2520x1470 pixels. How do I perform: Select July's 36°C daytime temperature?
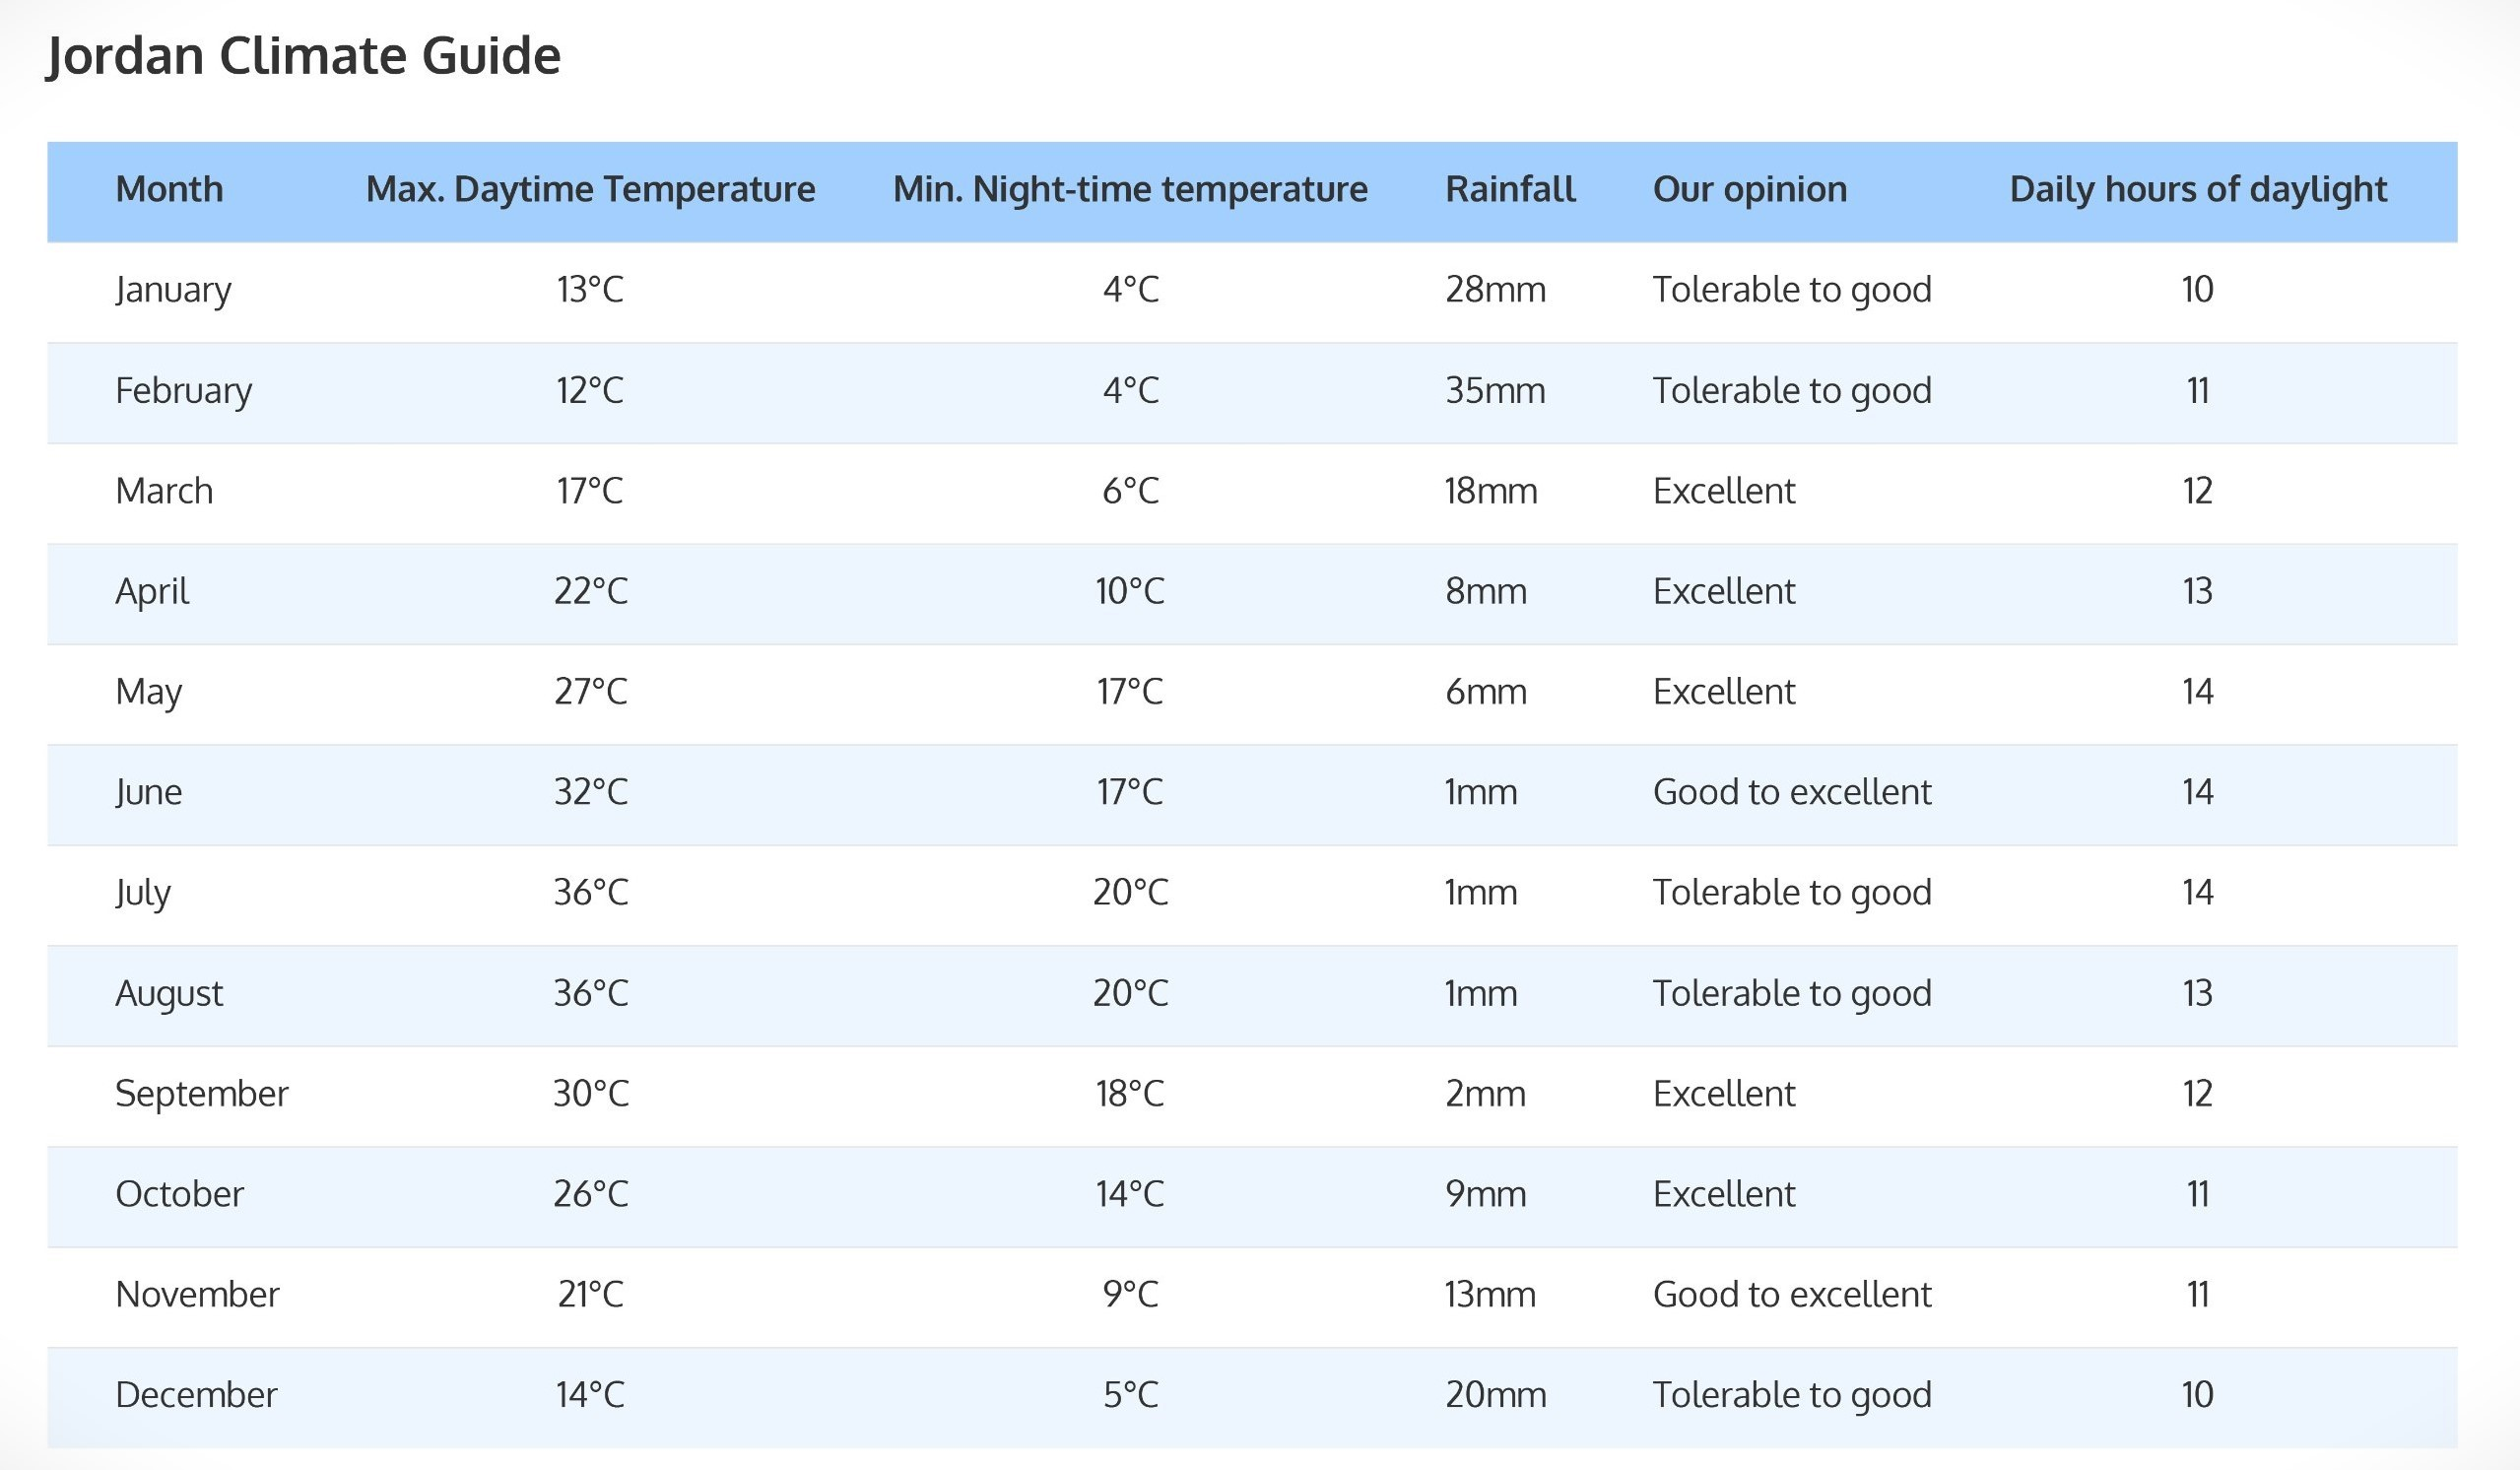591,892
